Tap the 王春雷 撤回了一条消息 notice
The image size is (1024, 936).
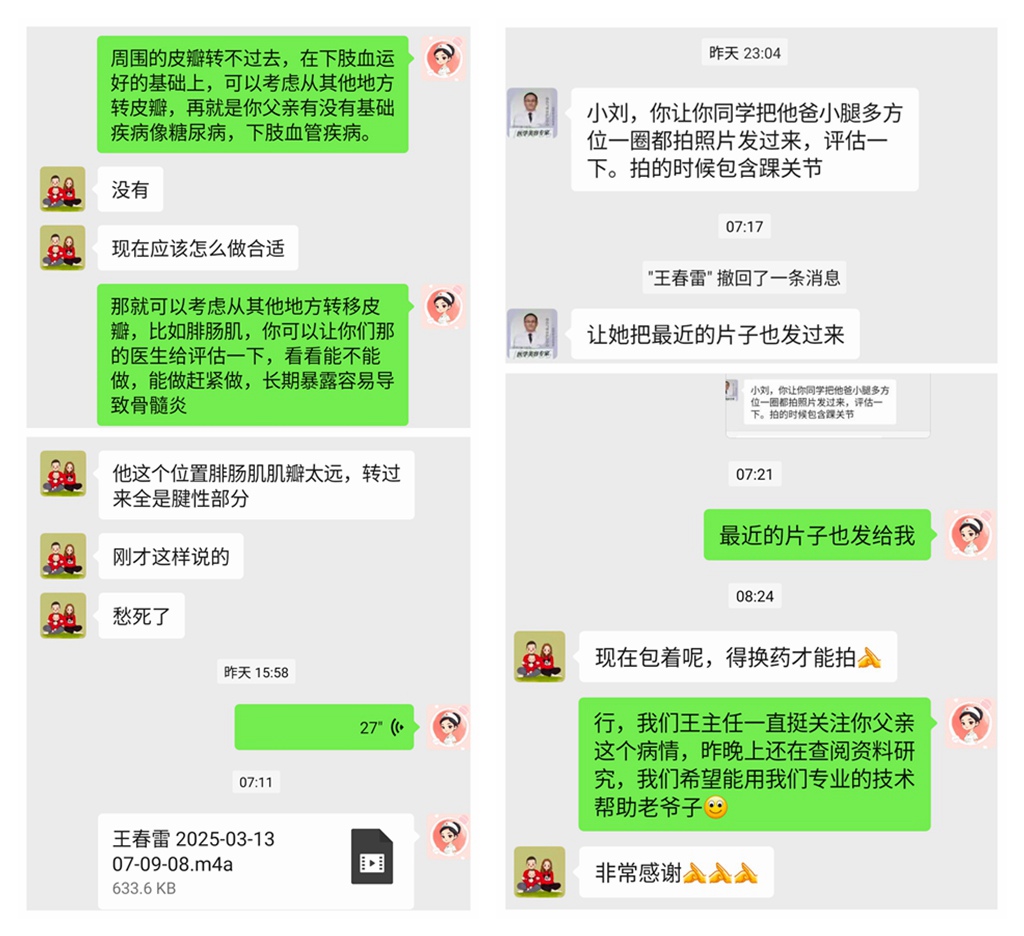pyautogui.click(x=744, y=278)
